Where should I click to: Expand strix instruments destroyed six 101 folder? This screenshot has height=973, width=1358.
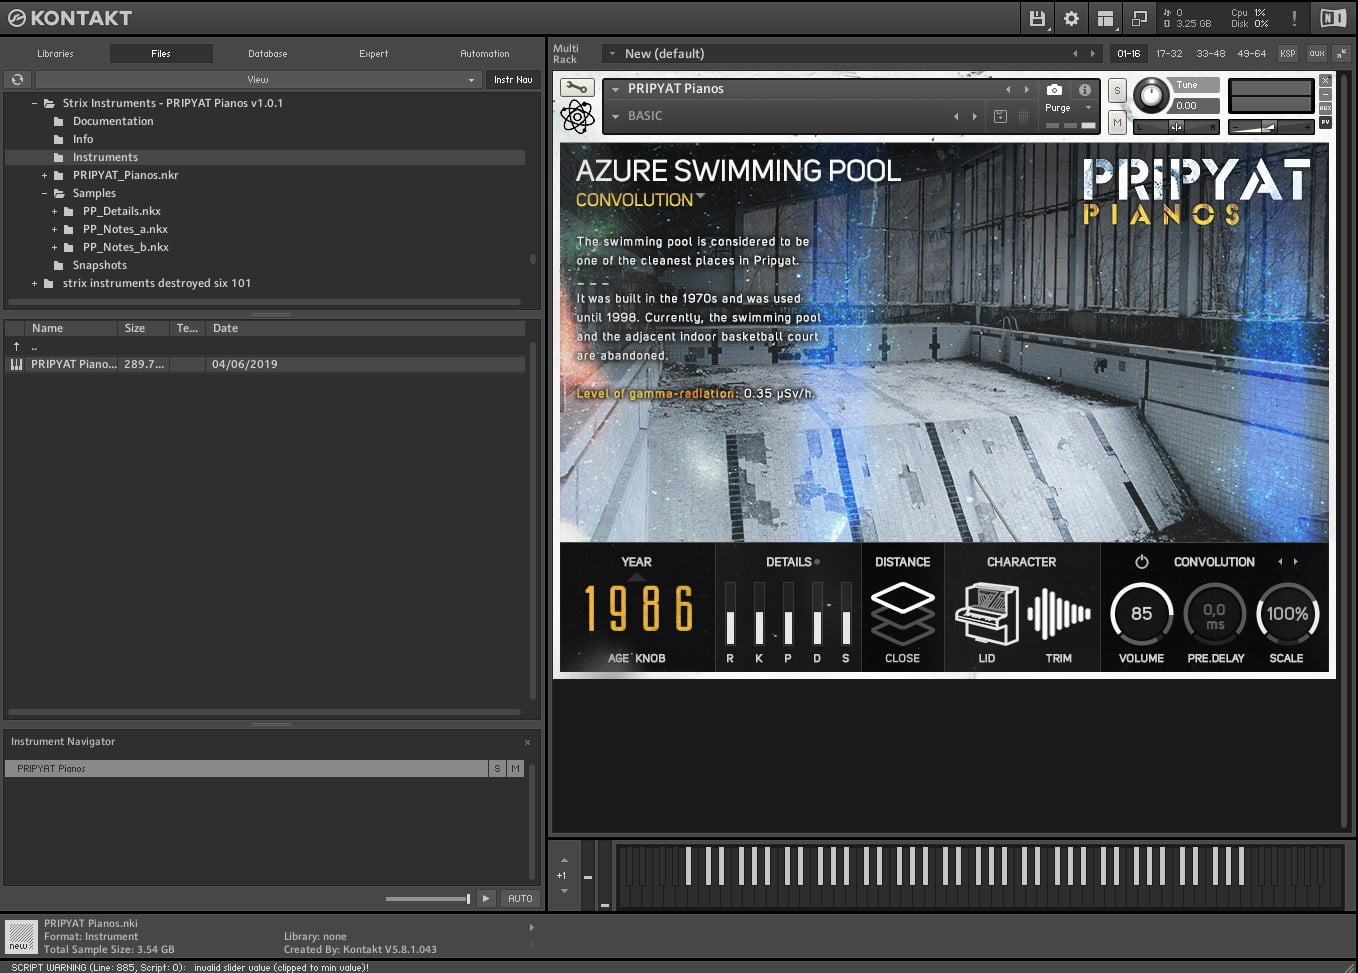pos(34,283)
